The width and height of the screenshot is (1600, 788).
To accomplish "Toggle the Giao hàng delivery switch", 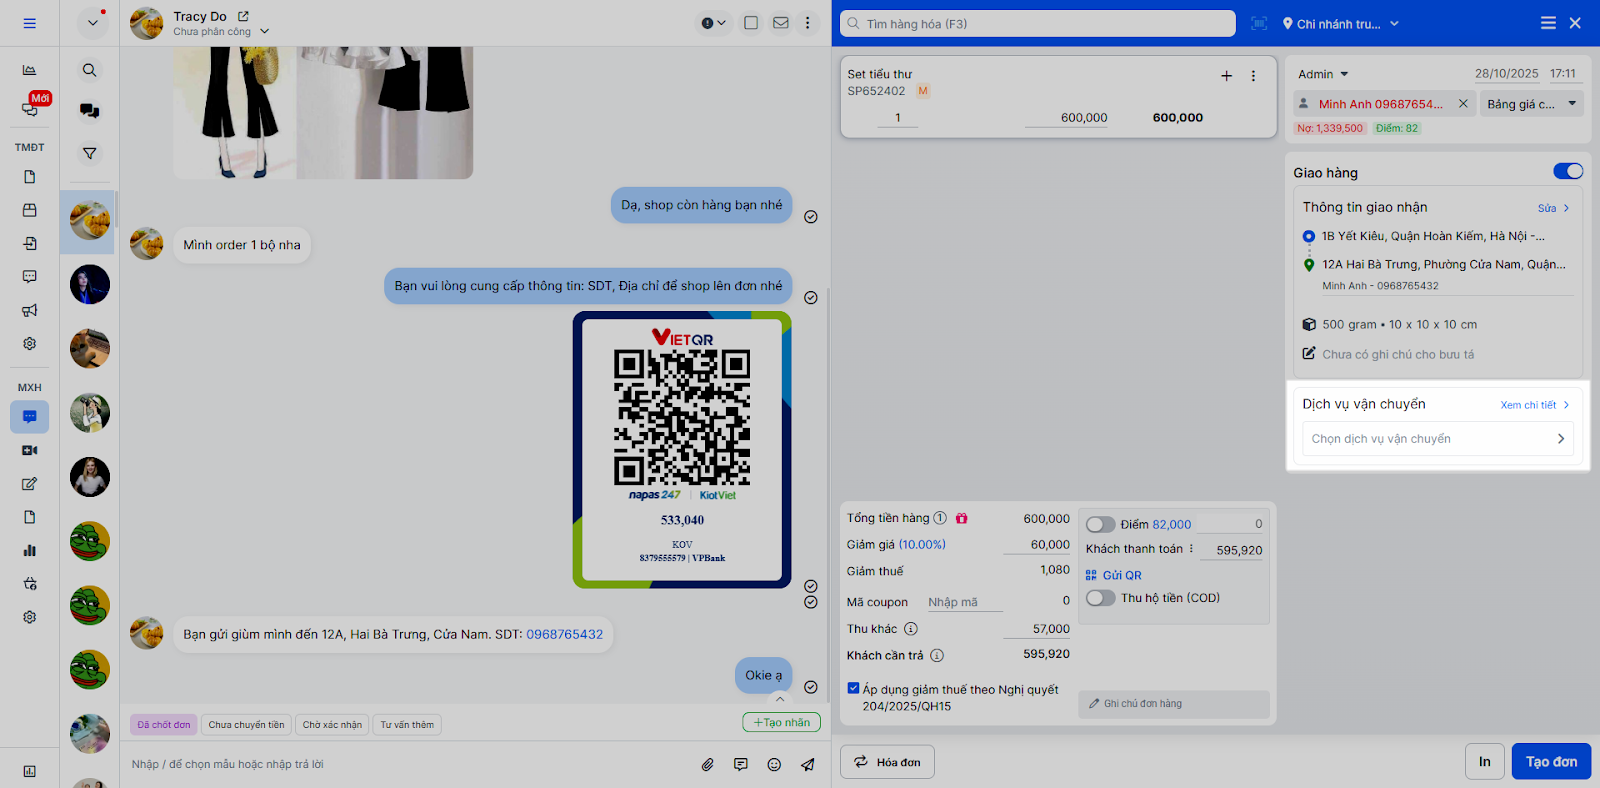I will [x=1568, y=171].
